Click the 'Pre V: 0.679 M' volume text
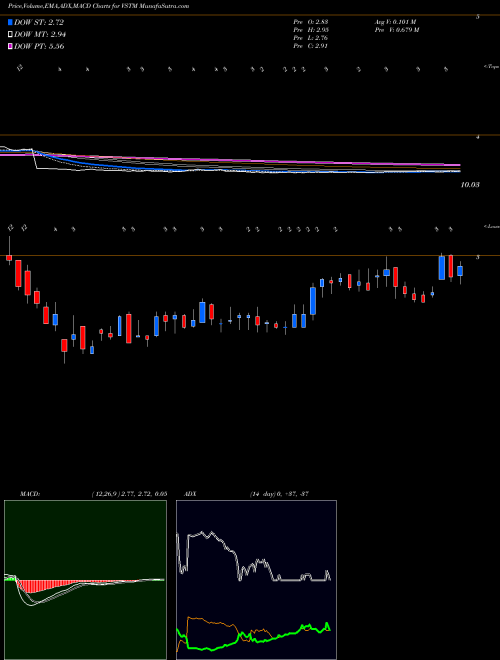 [x=396, y=30]
